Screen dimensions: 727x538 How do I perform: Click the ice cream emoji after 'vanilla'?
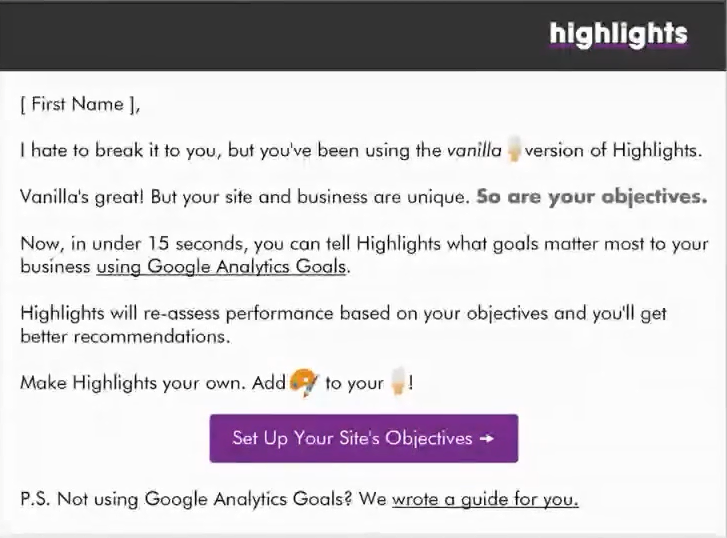click(x=513, y=149)
